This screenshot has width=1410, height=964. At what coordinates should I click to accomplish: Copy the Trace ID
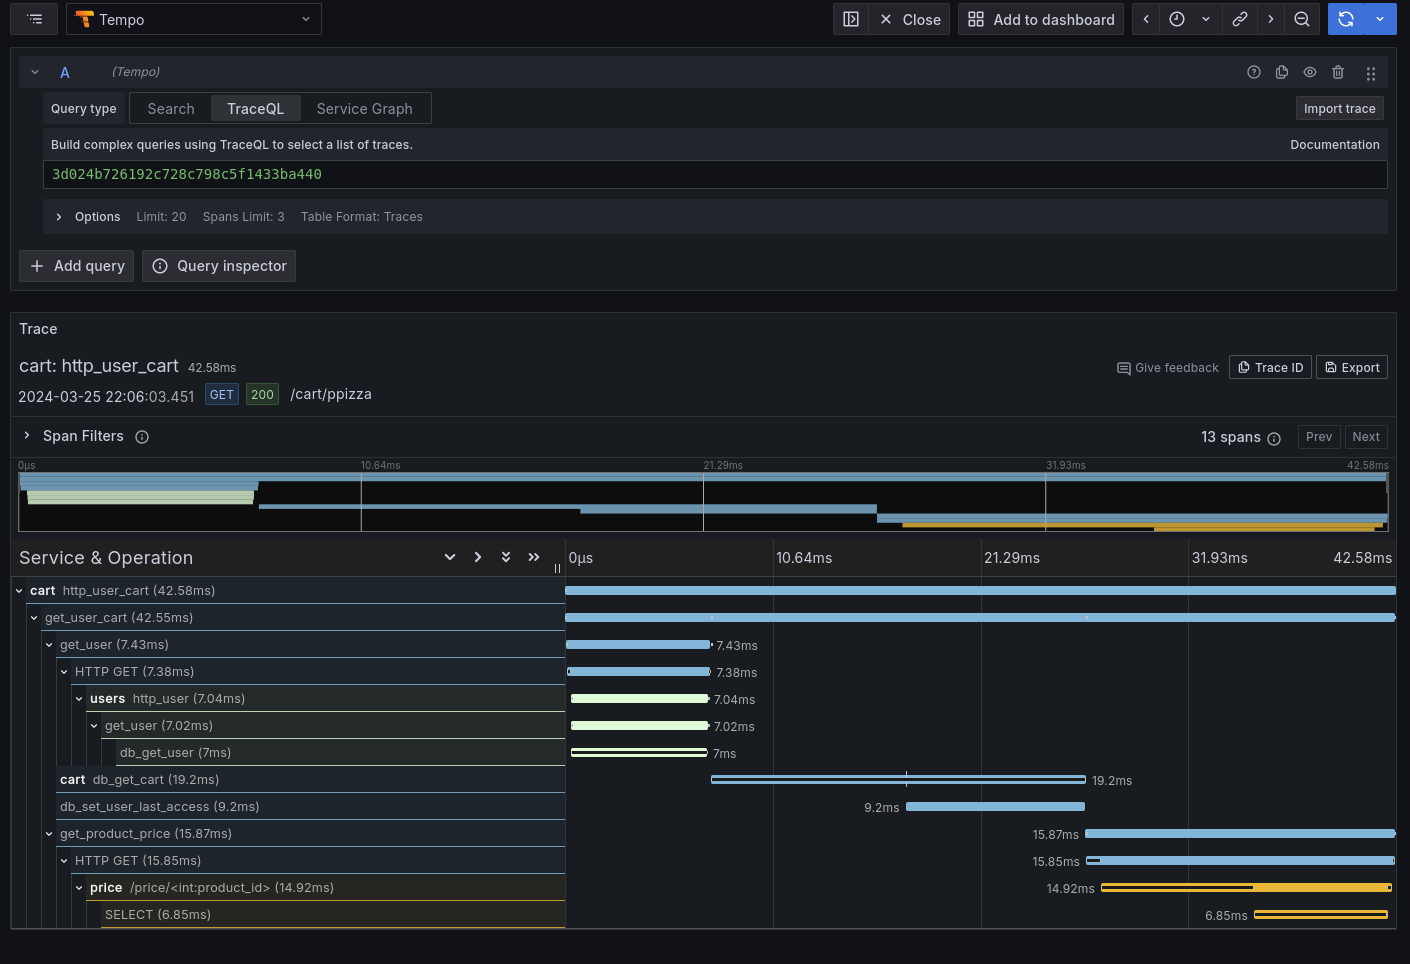[1270, 368]
